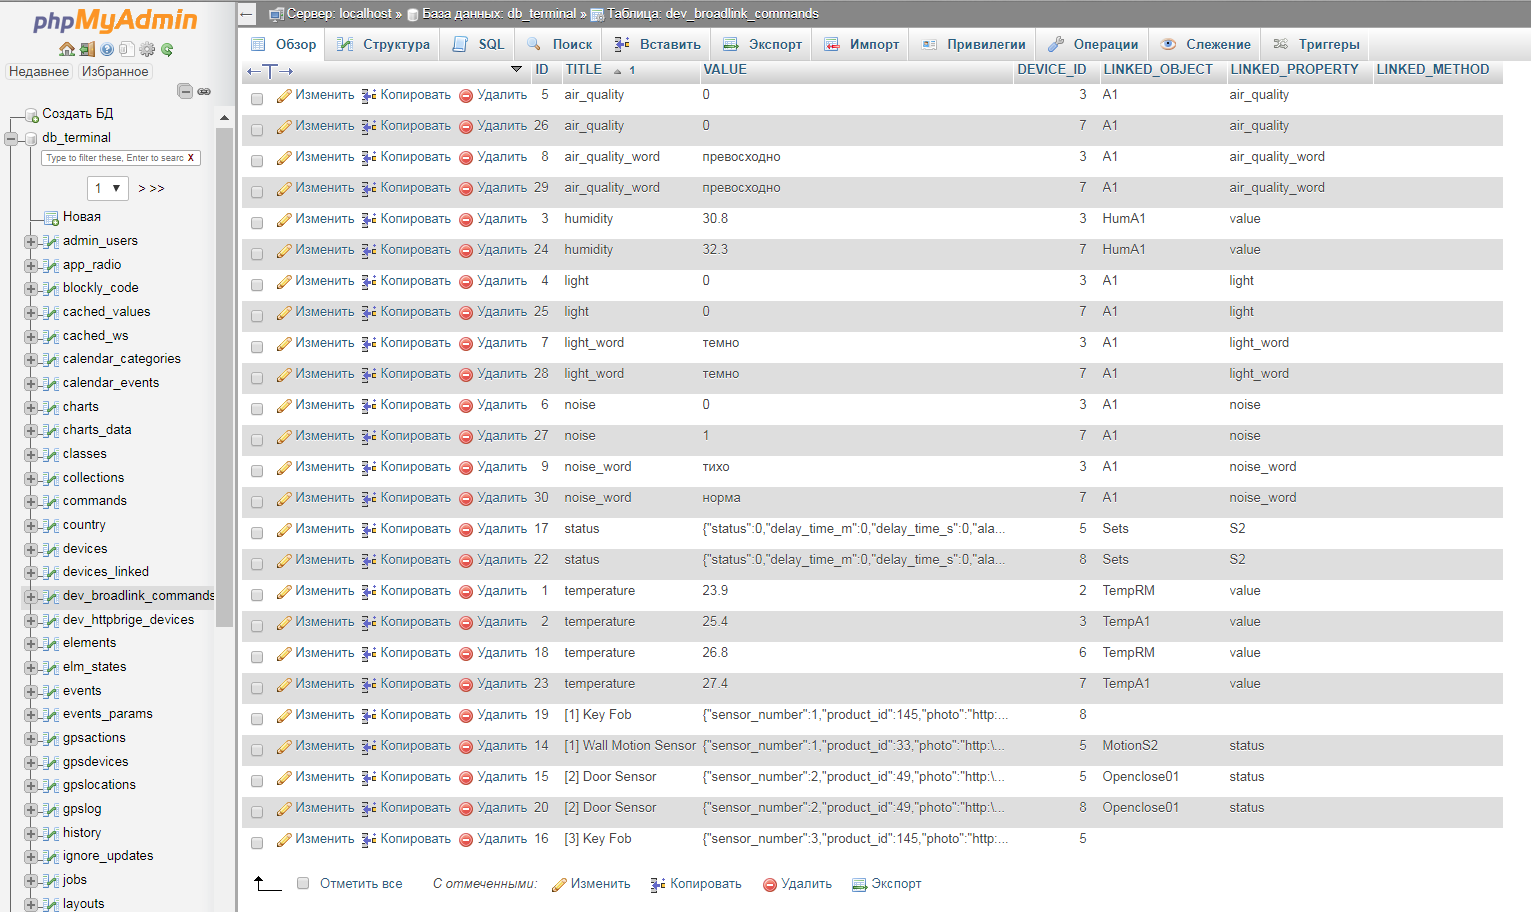Screen dimensions: 1531x912
Task: Collapse the db_terminal database tree node
Action: coord(12,138)
